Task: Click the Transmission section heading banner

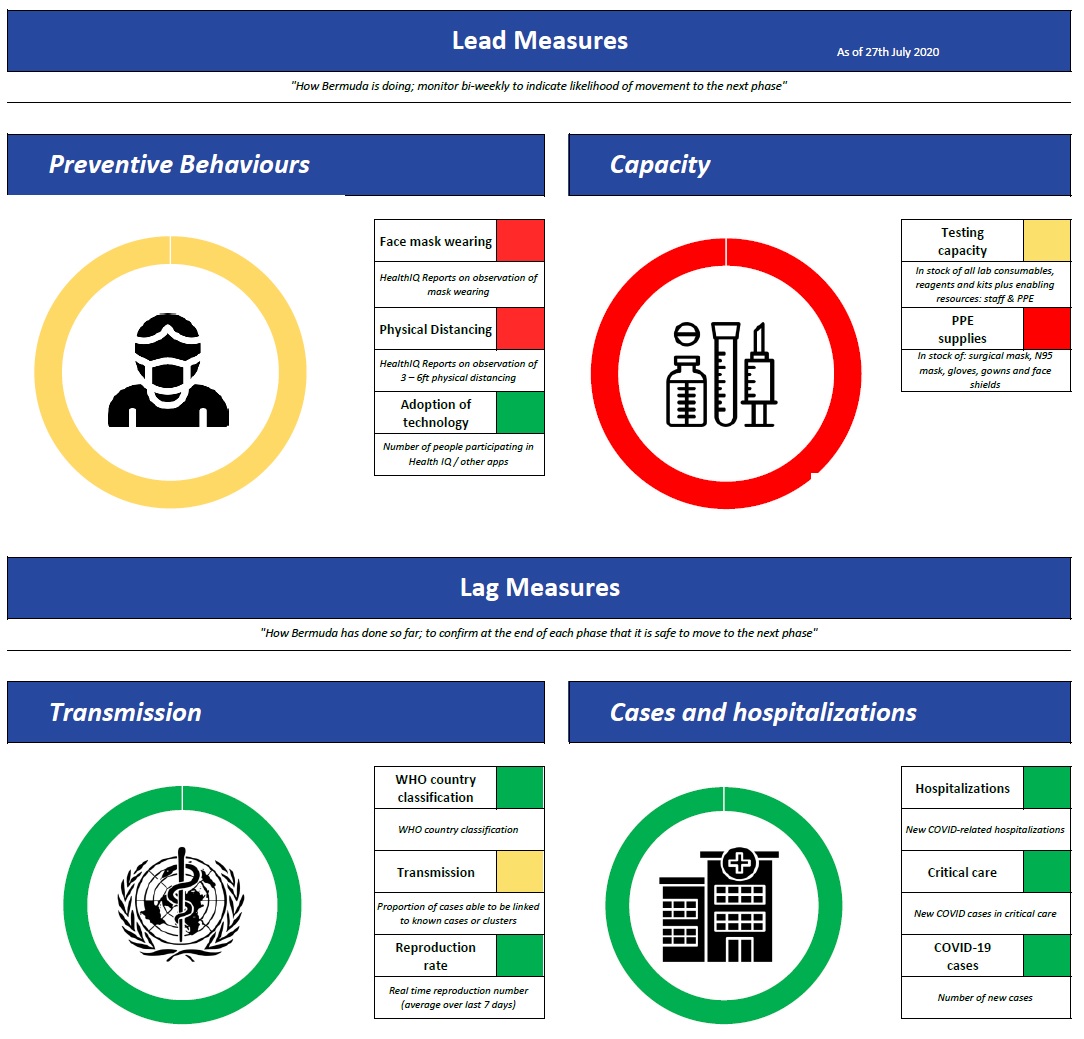Action: (x=276, y=712)
